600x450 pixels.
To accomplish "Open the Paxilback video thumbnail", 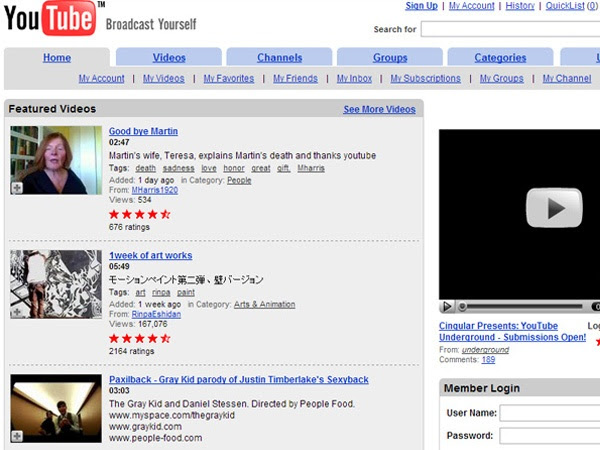I will point(56,409).
